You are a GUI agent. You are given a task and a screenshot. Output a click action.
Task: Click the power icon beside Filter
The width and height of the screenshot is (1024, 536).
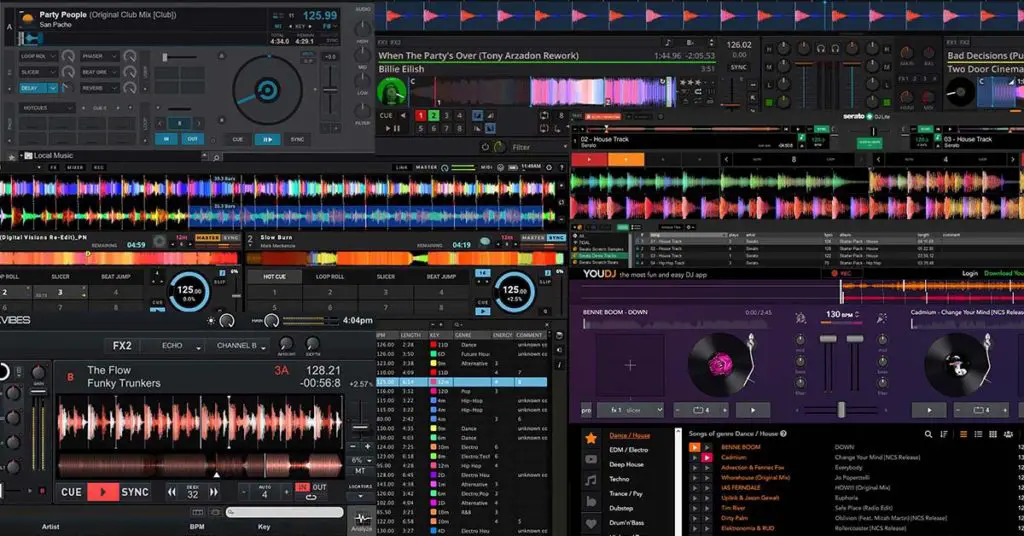coord(485,148)
